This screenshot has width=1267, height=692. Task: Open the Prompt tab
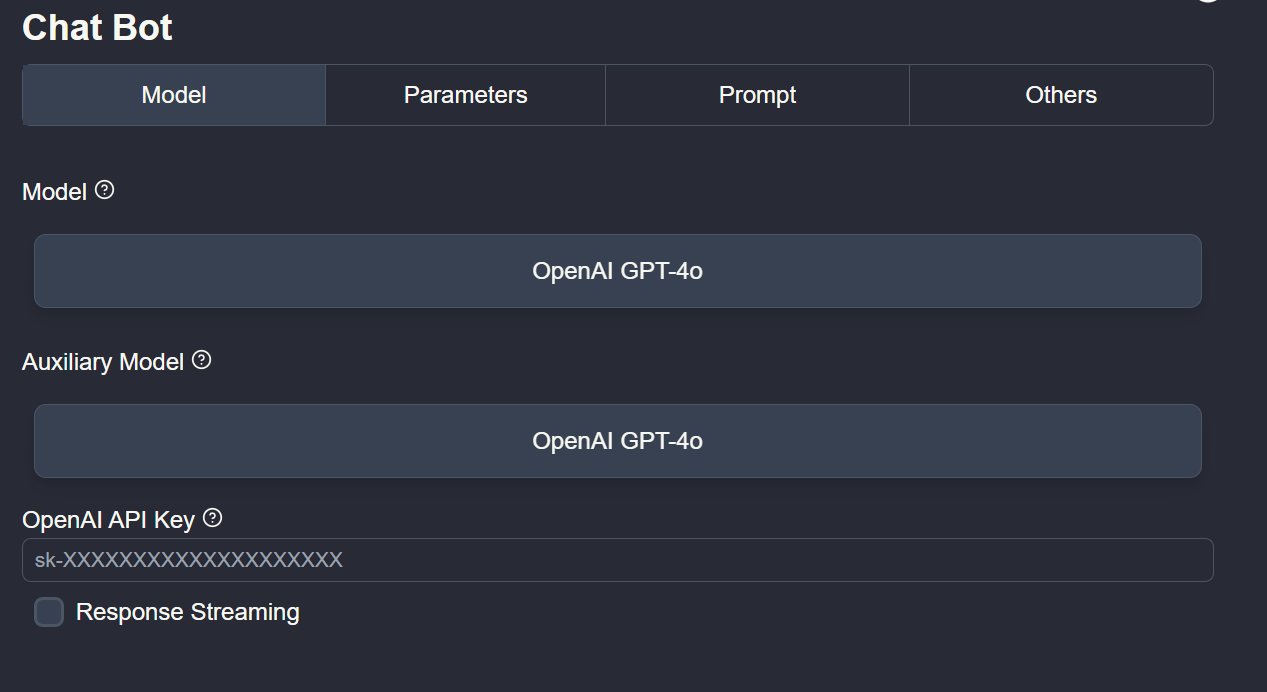pos(757,95)
